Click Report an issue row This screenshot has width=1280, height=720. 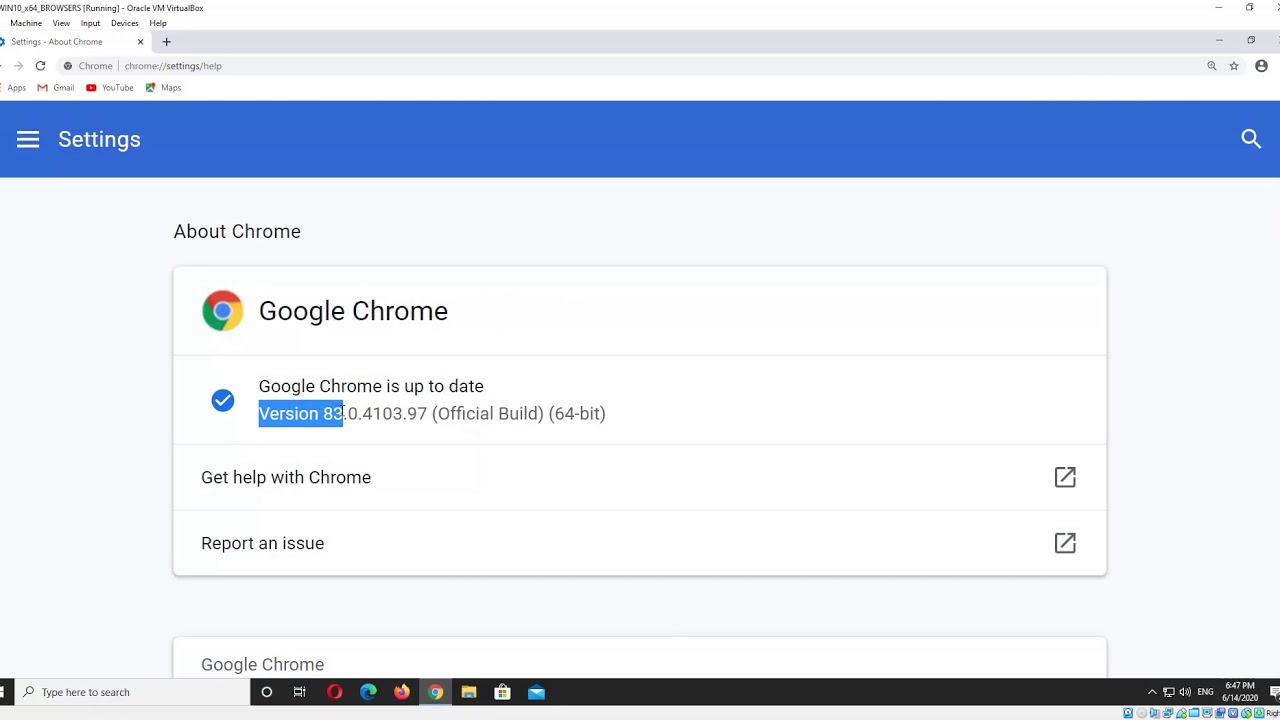[x=640, y=543]
